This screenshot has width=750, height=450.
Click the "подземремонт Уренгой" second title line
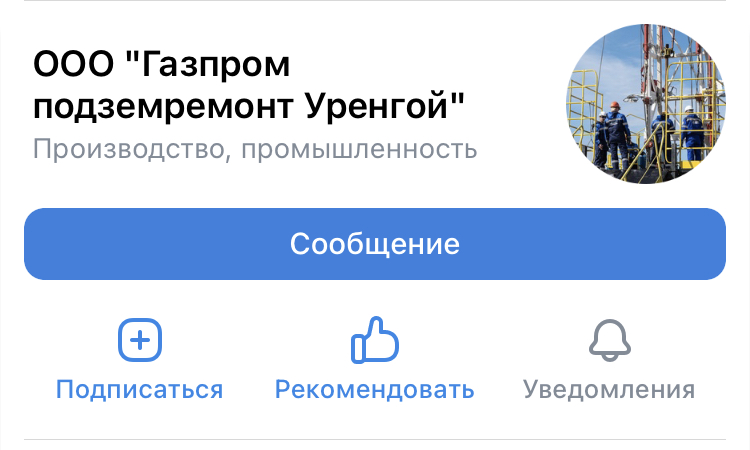click(249, 106)
